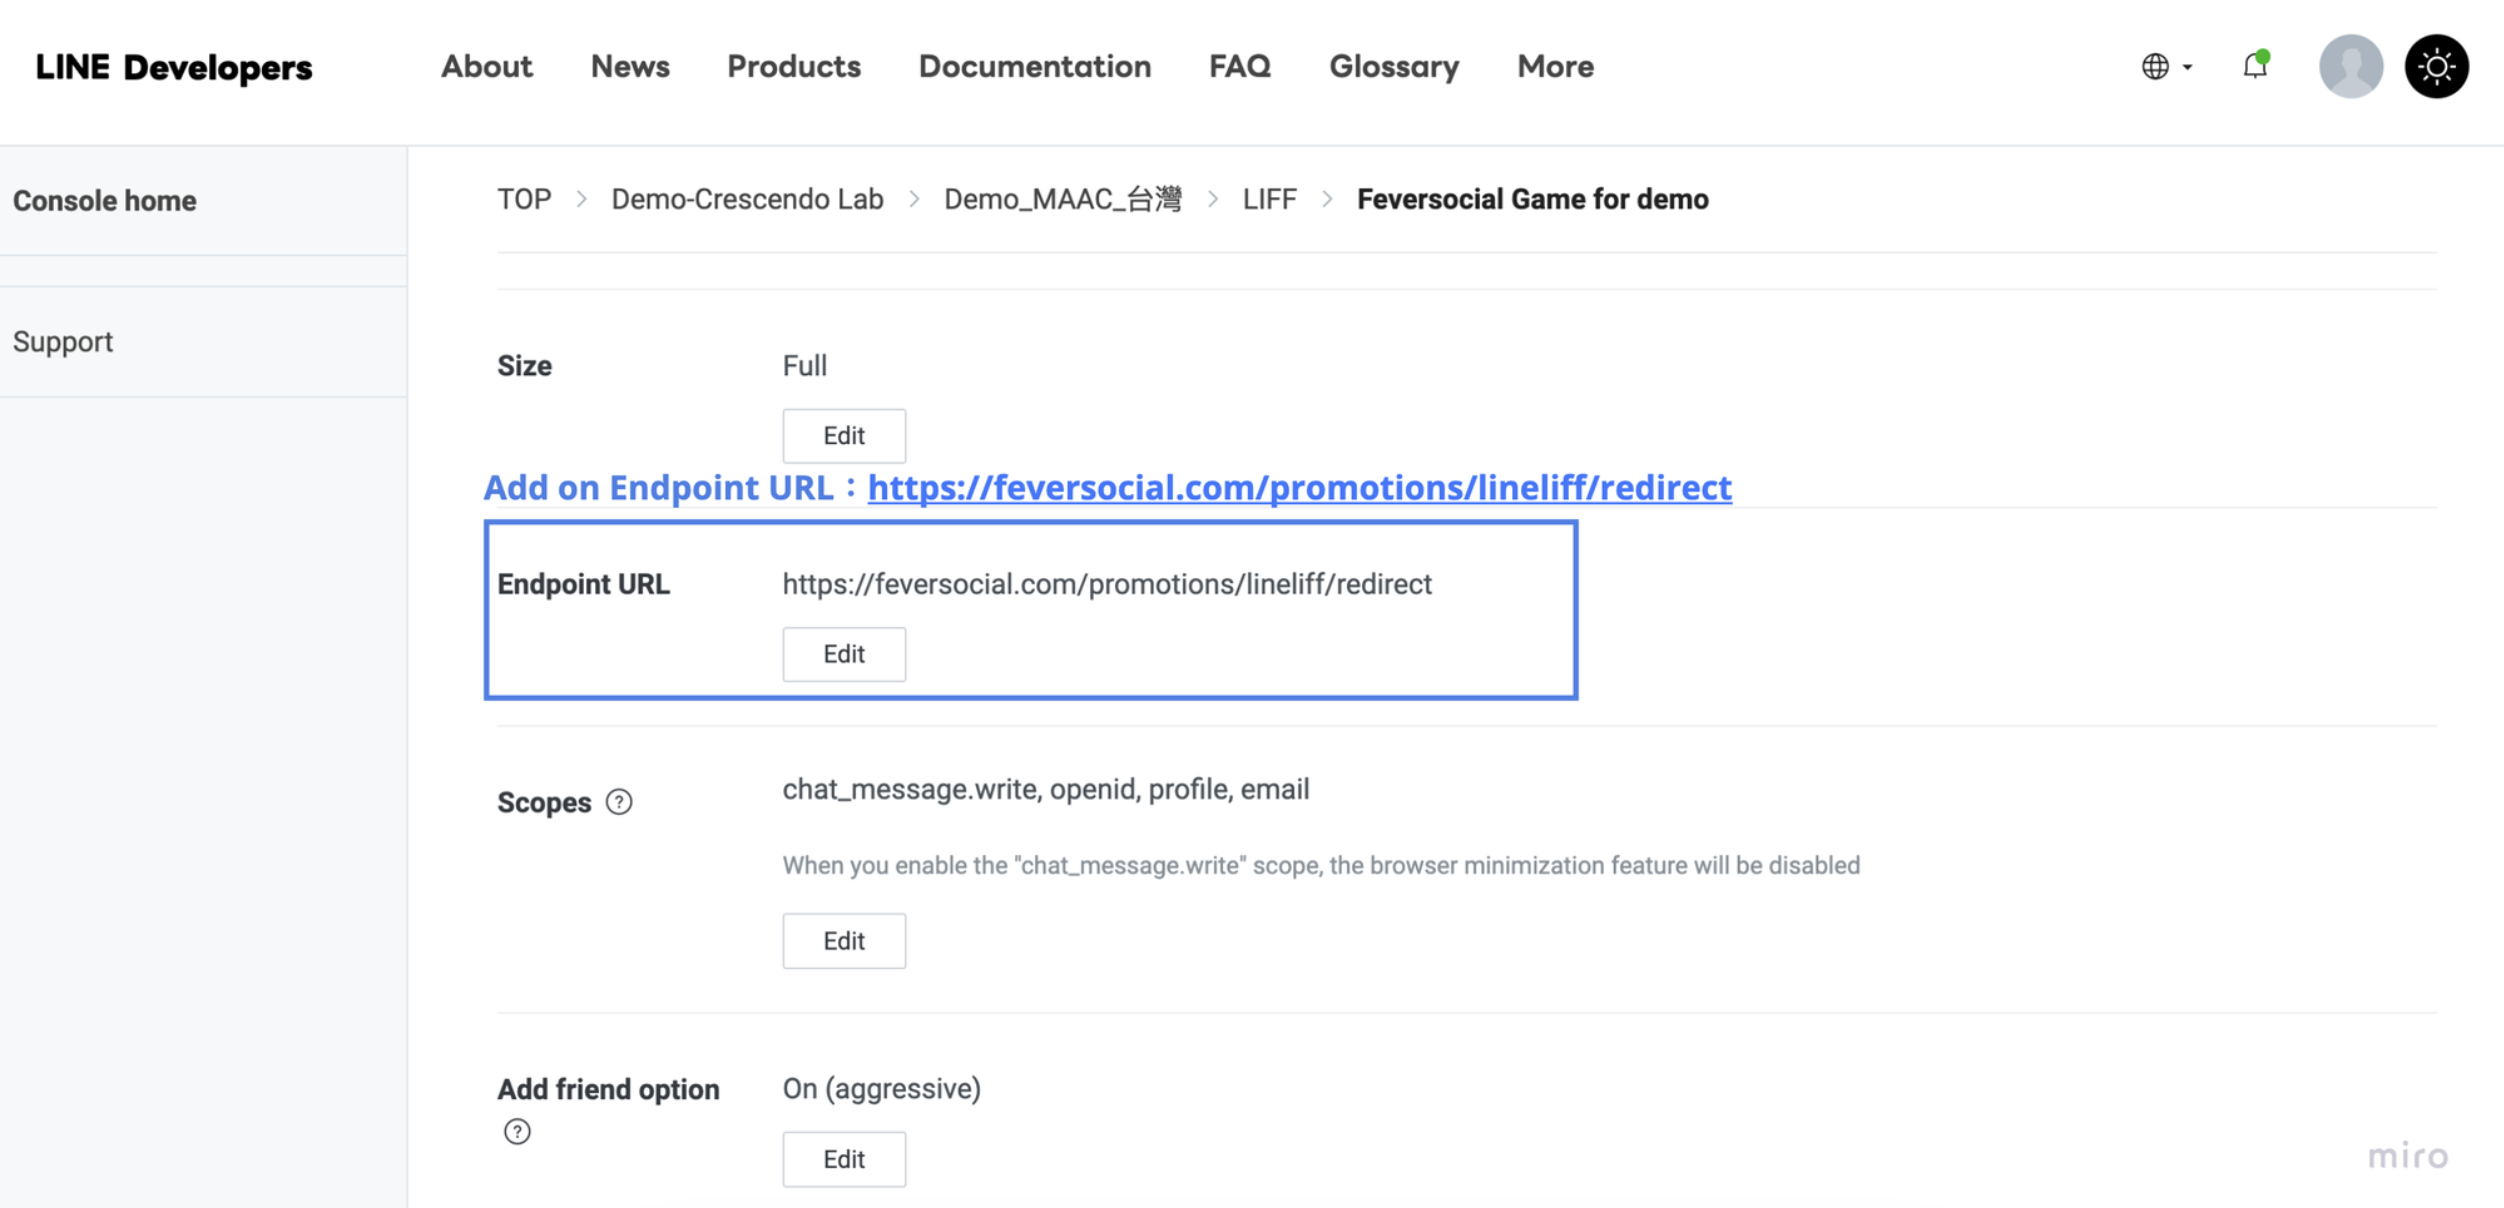2504x1208 pixels.
Task: Edit the Add friend option
Action: pyautogui.click(x=844, y=1159)
